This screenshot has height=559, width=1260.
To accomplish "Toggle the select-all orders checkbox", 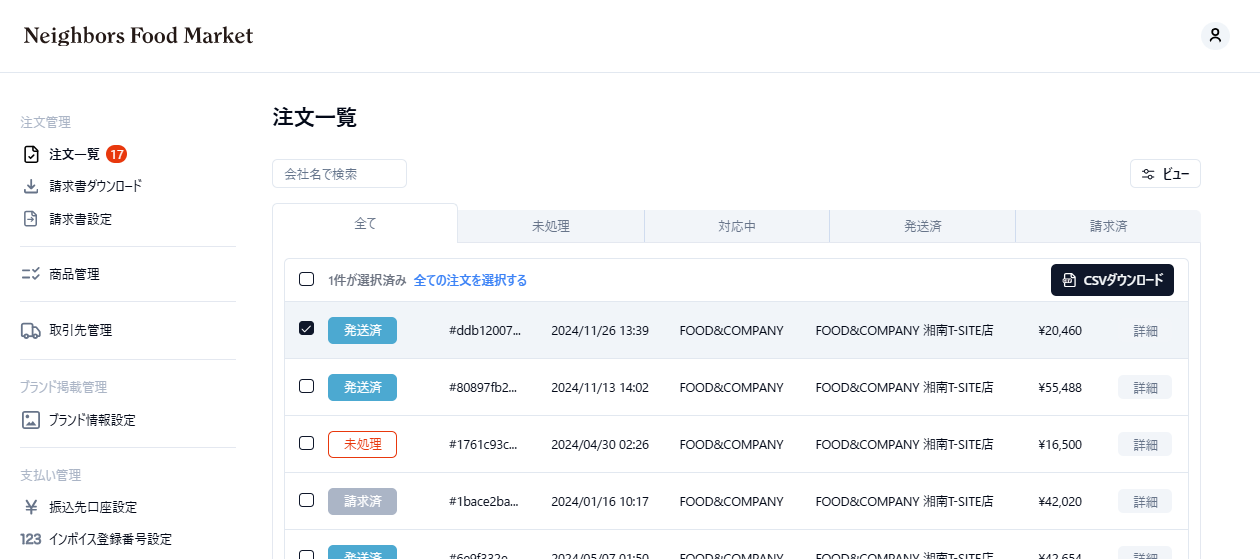I will [x=307, y=280].
